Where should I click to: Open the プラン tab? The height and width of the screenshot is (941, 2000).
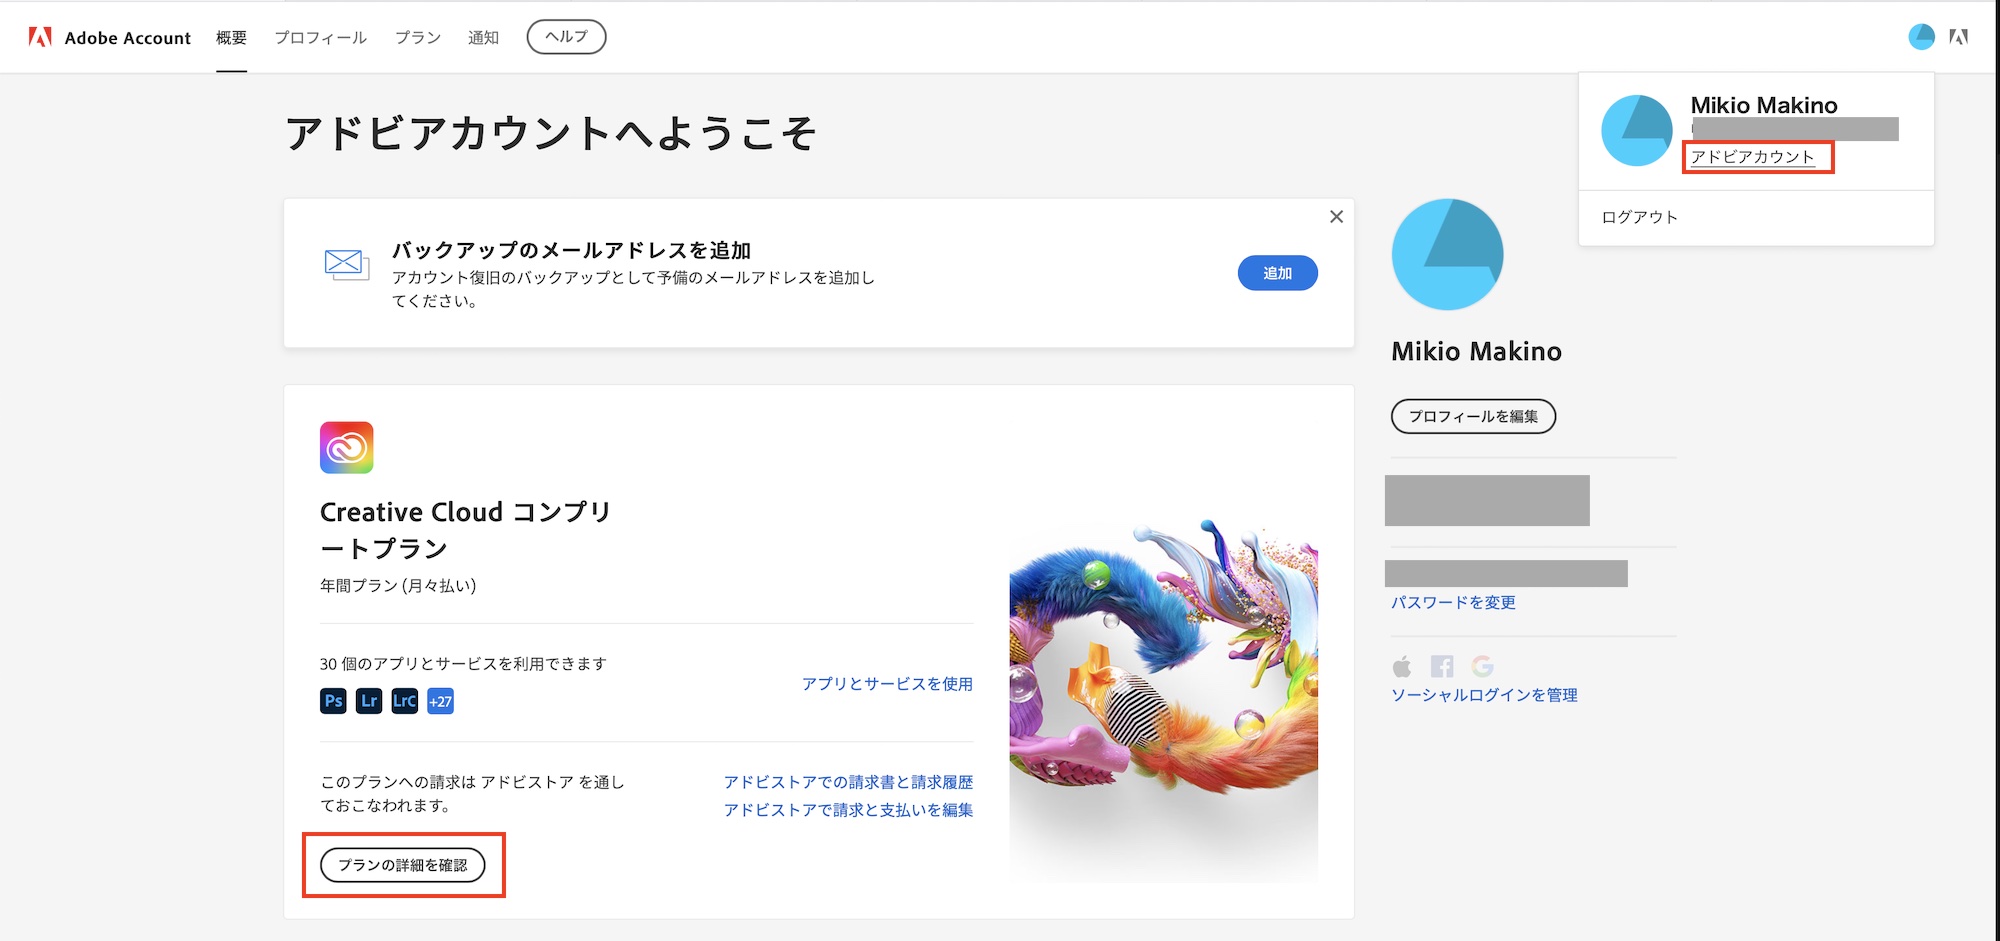pos(417,38)
